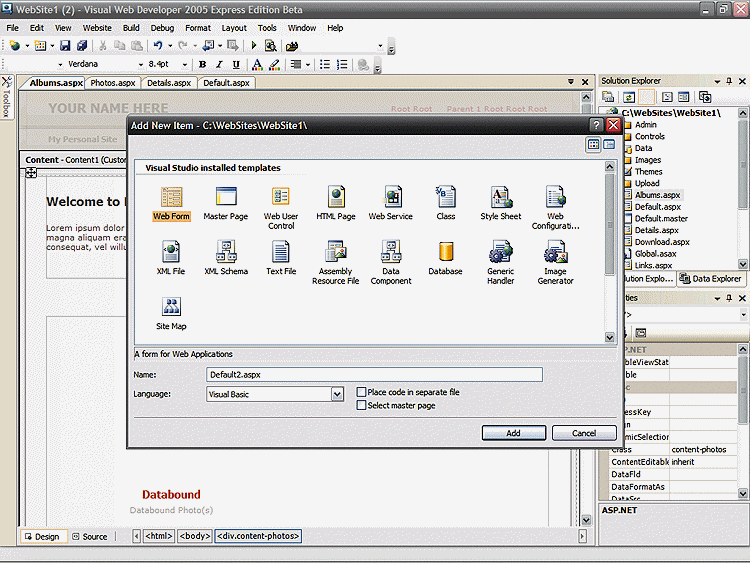Click the Cancel button
Screen dimensions: 750x563
pos(584,433)
